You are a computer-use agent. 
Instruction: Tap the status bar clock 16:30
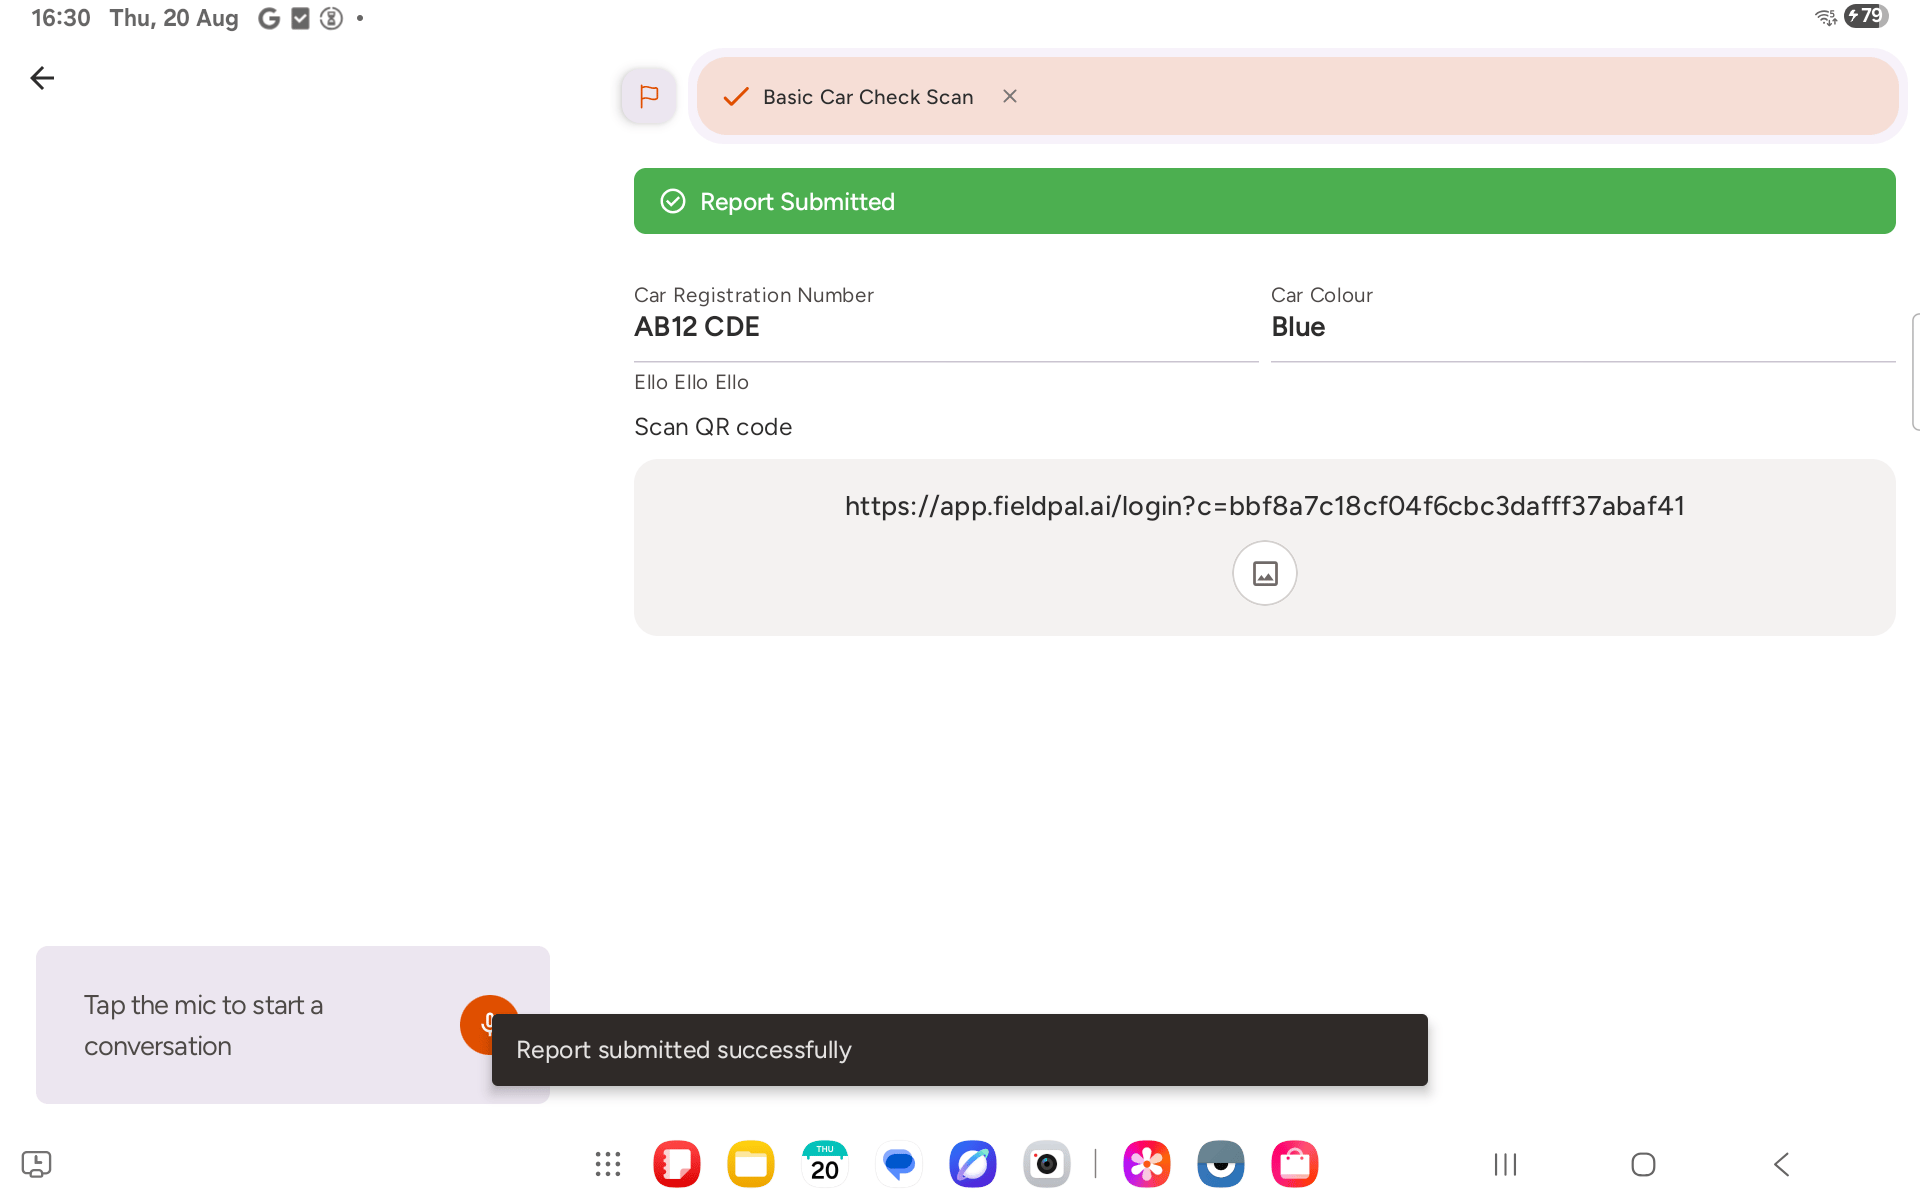[61, 18]
